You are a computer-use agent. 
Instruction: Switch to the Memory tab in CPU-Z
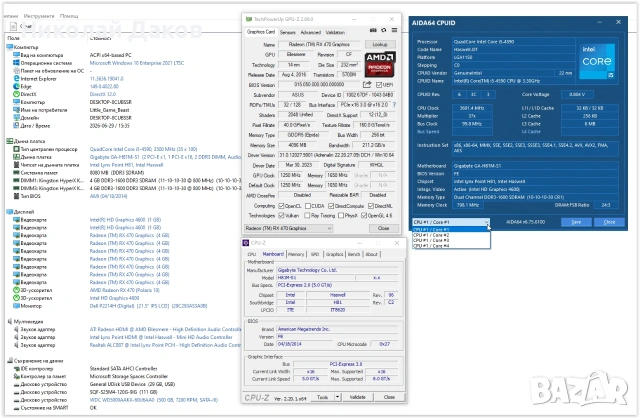click(x=296, y=254)
